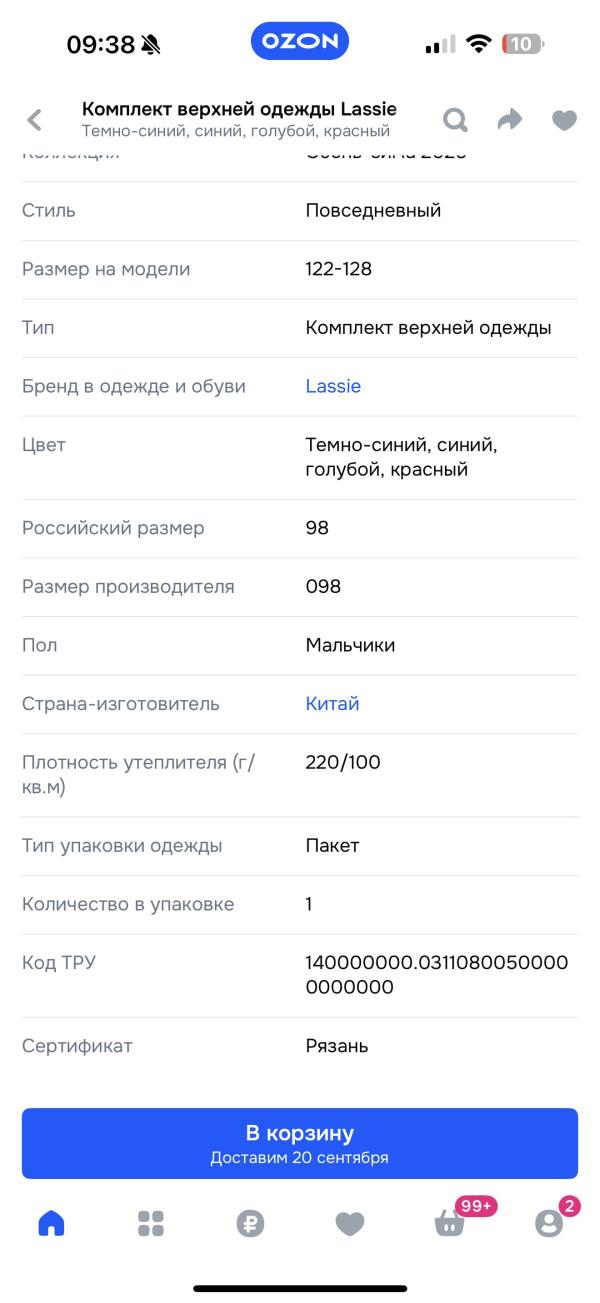Open the catalog grid icon in bottom bar
Image resolution: width=600 pixels, height=1303 pixels.
tap(149, 1221)
